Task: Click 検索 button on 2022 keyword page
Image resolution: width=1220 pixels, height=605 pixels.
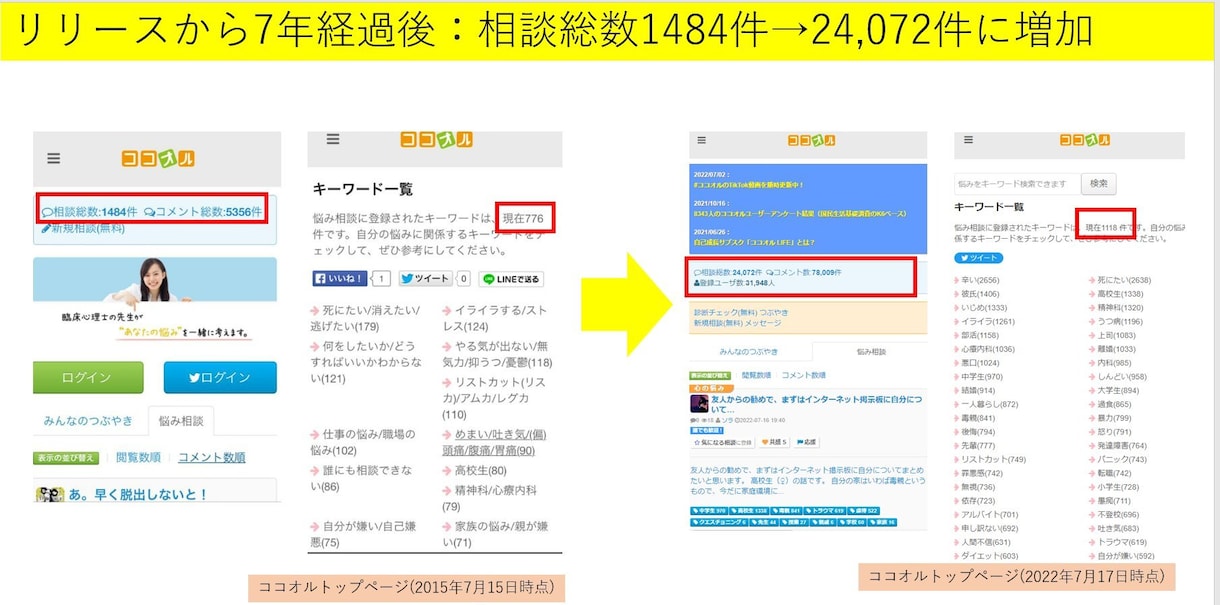Action: click(1100, 183)
